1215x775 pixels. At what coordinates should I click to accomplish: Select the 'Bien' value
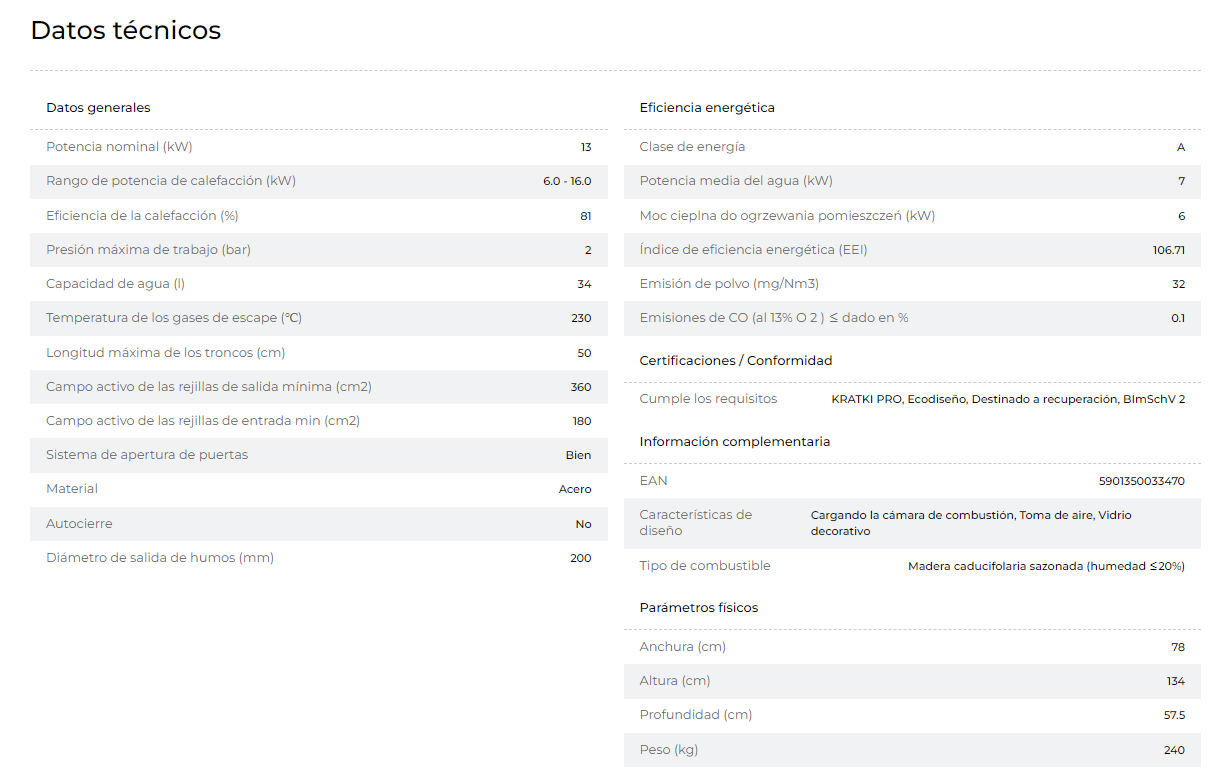(x=579, y=455)
